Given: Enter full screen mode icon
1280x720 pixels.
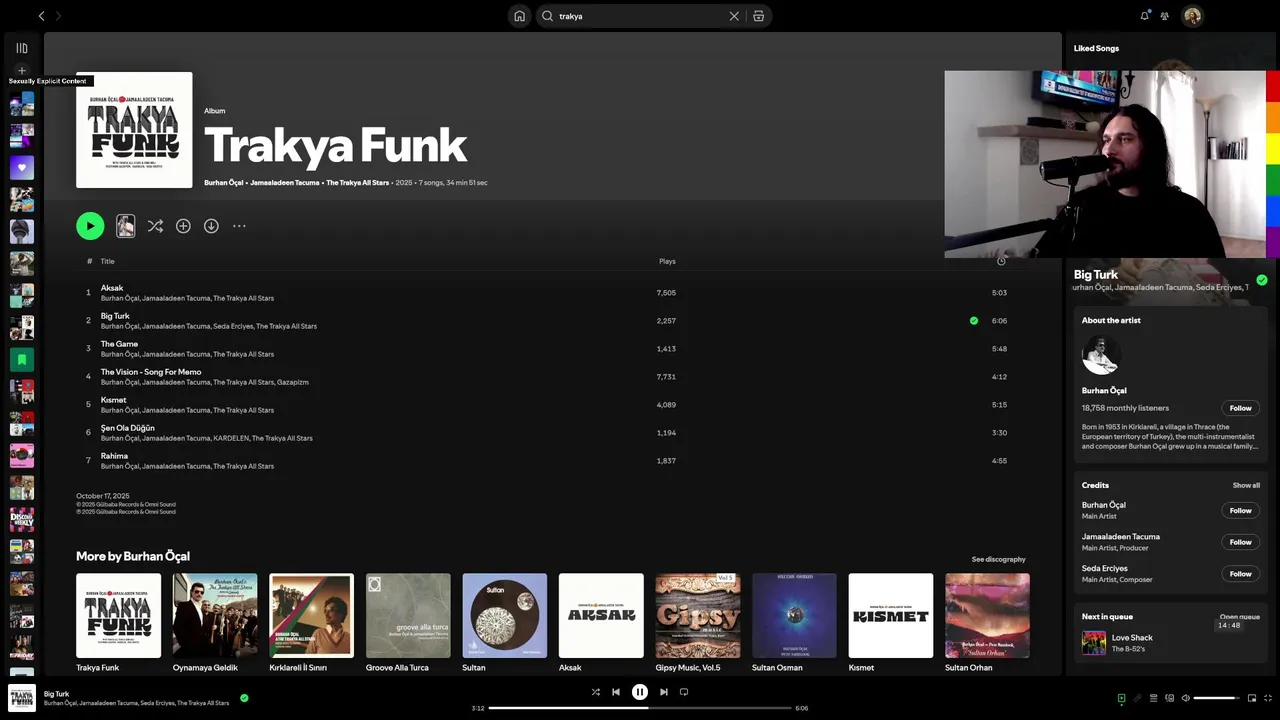Looking at the screenshot, I should click(1268, 698).
